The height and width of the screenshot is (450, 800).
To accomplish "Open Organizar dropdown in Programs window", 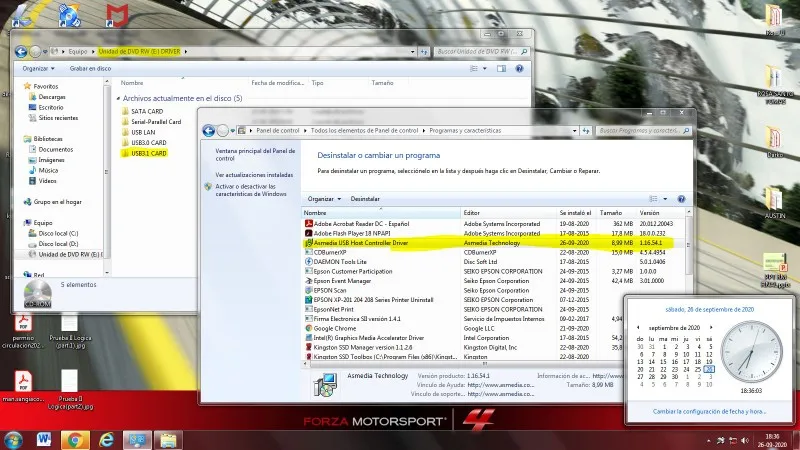I will 324,199.
